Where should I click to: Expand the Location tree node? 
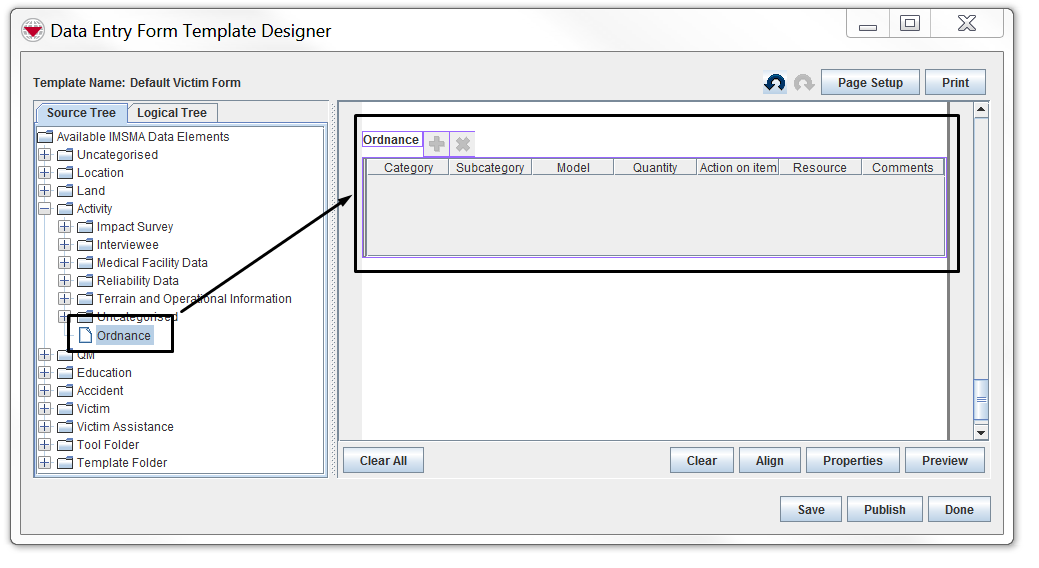tap(44, 173)
